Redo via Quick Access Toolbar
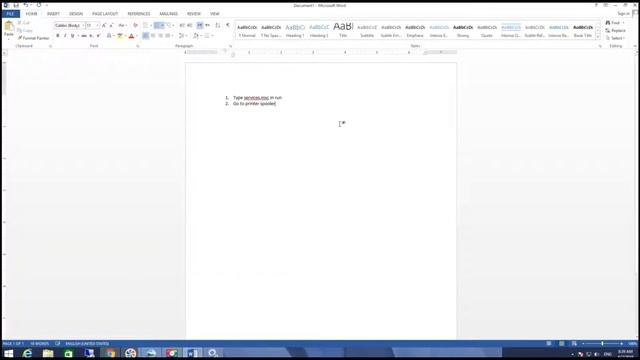Image resolution: width=640 pixels, height=360 pixels. click(x=39, y=5)
